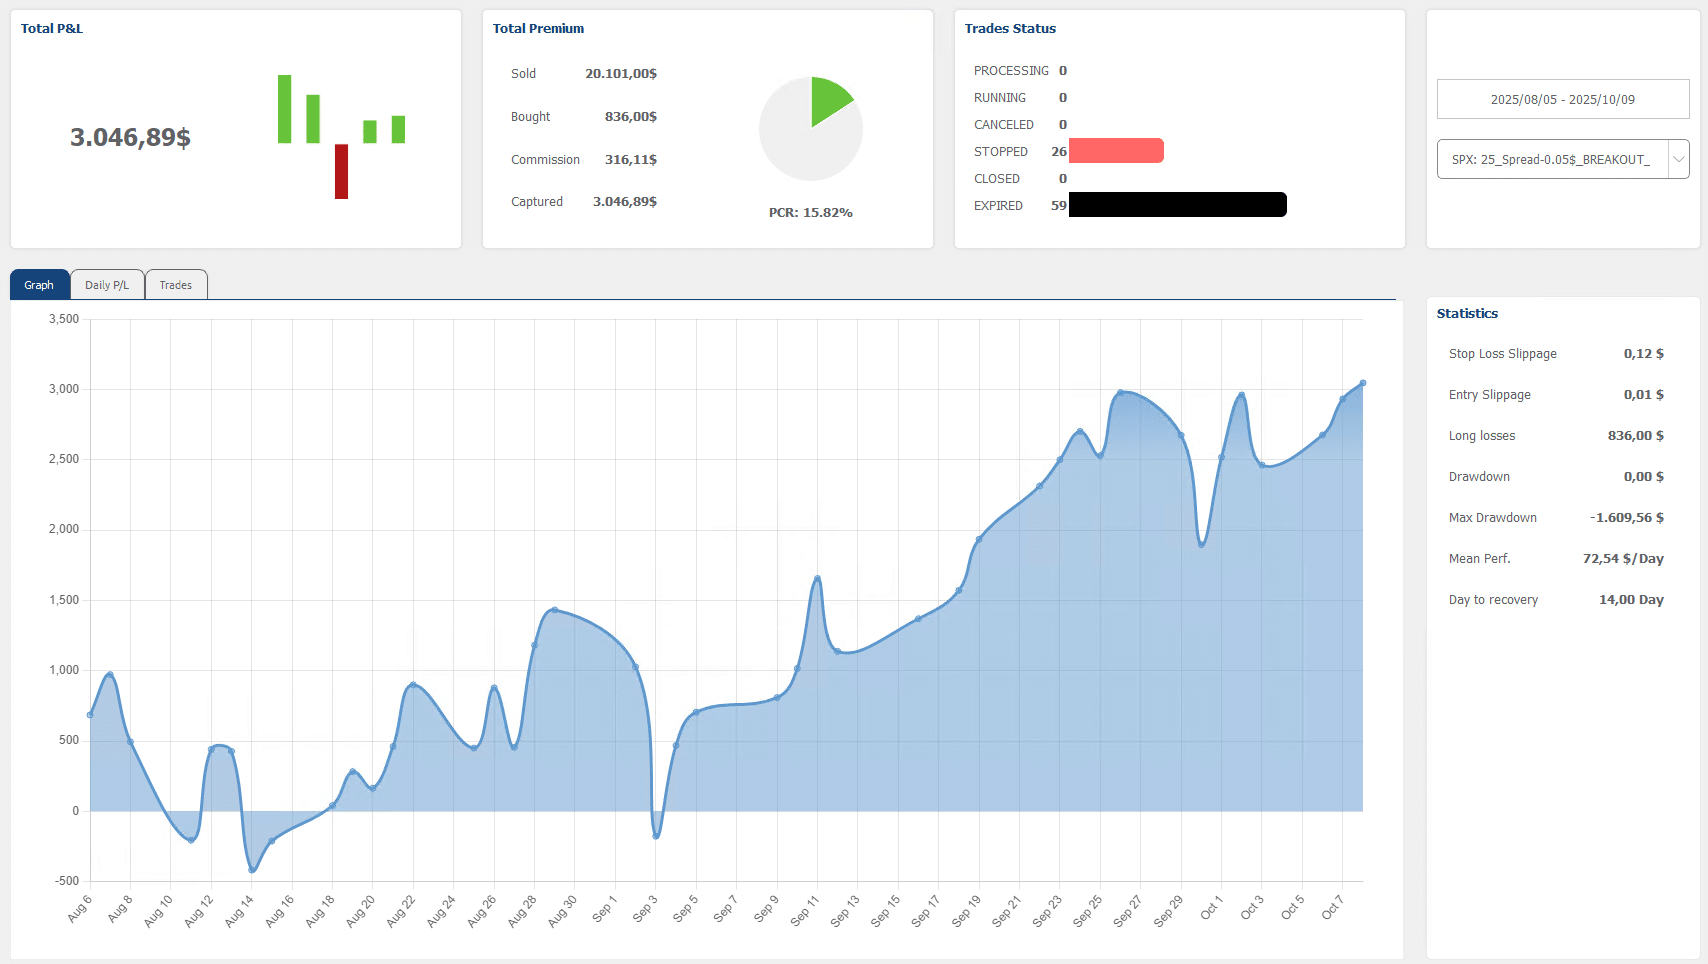Click the date range field 2025/08/05 - 2025/10/09
Image resolution: width=1708 pixels, height=964 pixels.
coord(1562,99)
